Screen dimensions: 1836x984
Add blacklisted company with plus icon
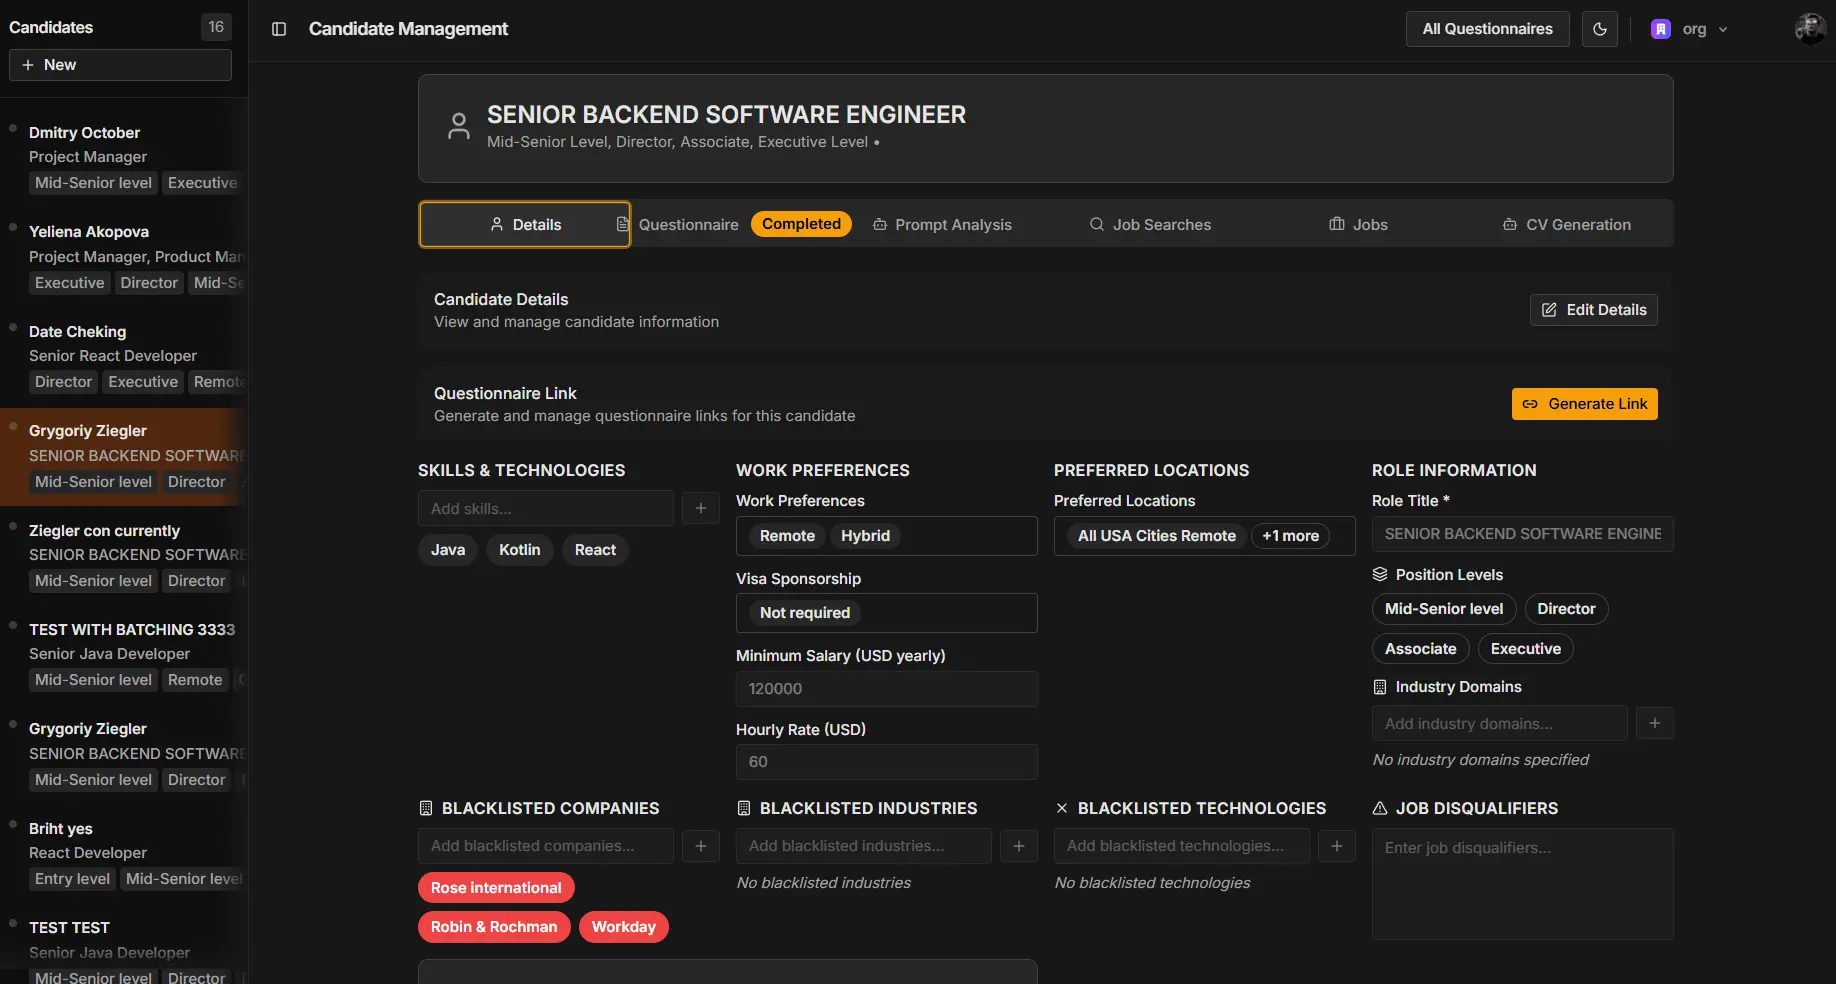700,846
